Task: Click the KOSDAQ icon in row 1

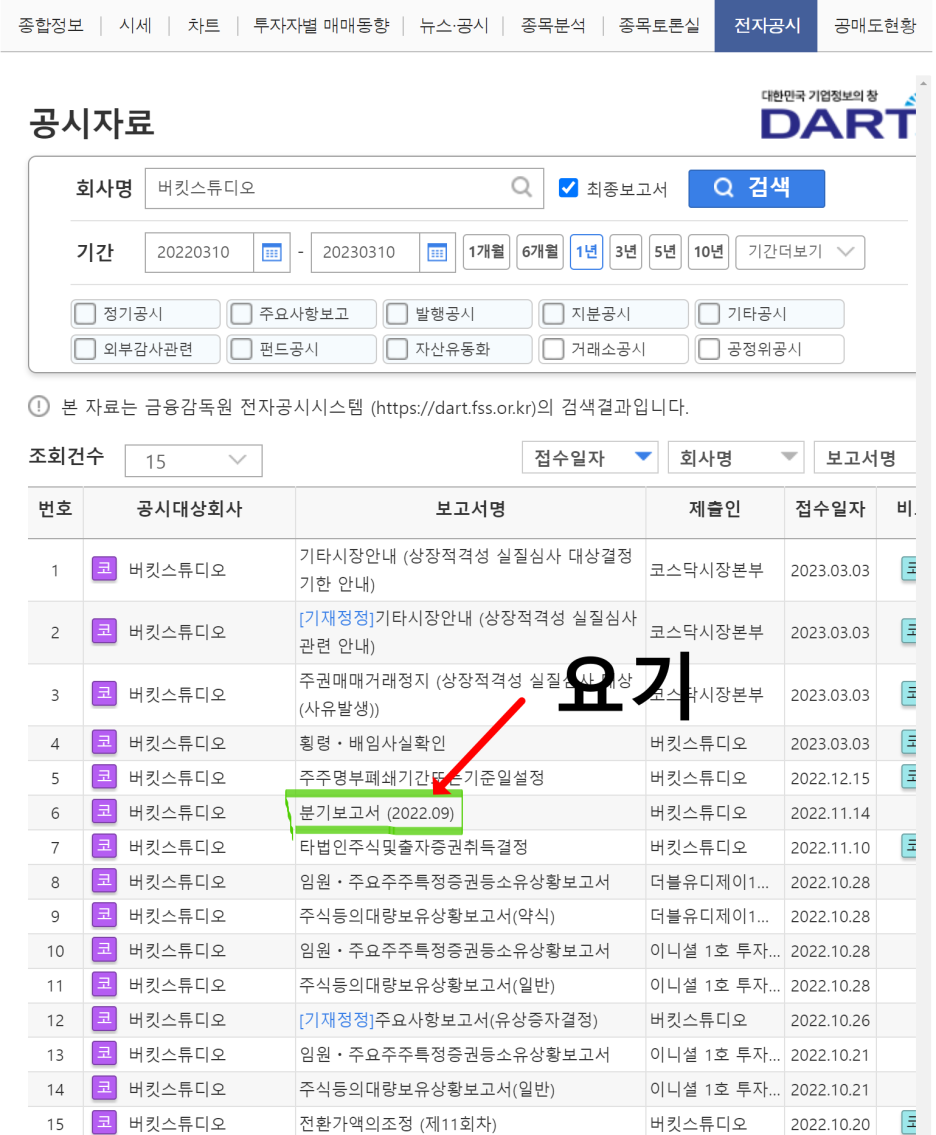Action: point(104,569)
